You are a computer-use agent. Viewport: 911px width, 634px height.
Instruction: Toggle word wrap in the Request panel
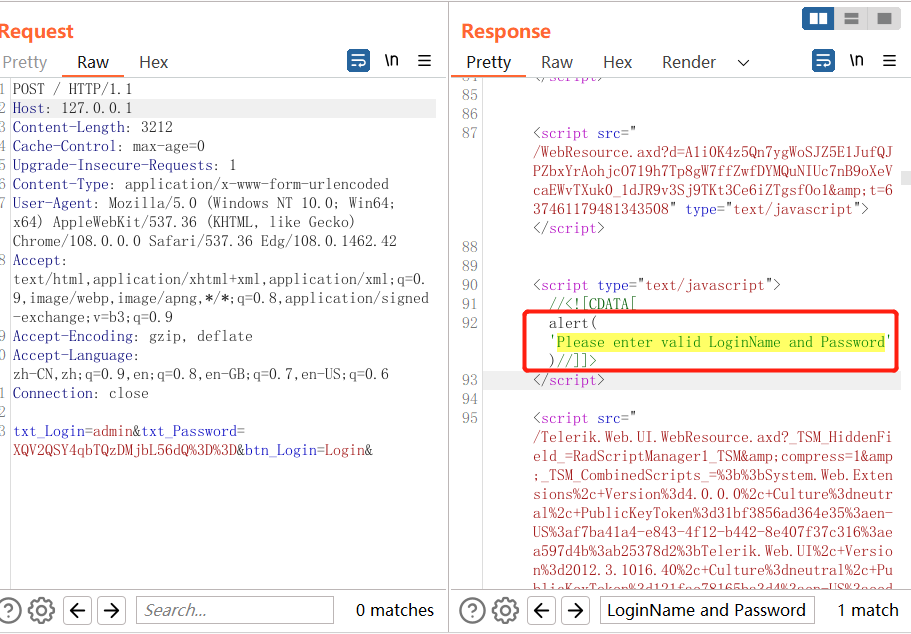click(358, 60)
